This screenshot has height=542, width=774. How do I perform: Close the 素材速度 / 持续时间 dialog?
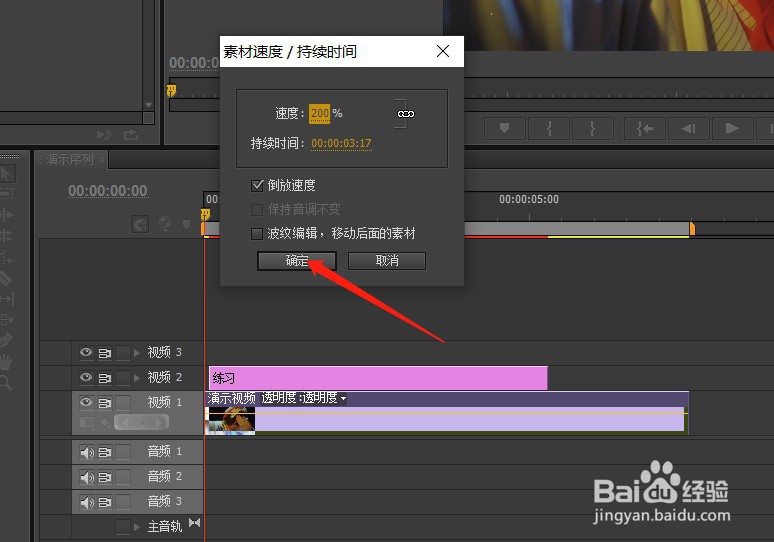coord(443,51)
